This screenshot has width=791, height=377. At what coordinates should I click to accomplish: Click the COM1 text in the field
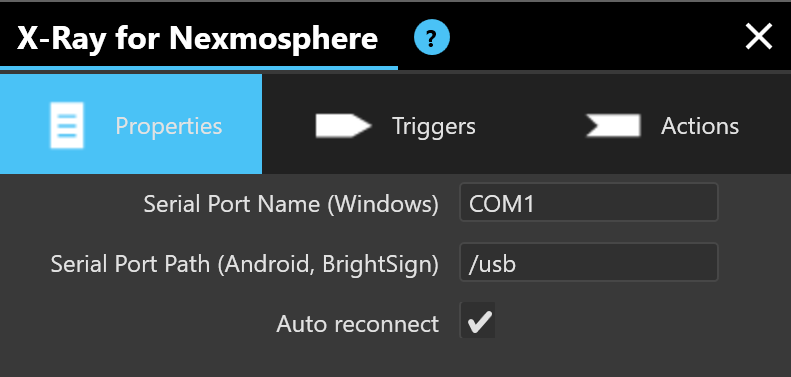point(501,204)
